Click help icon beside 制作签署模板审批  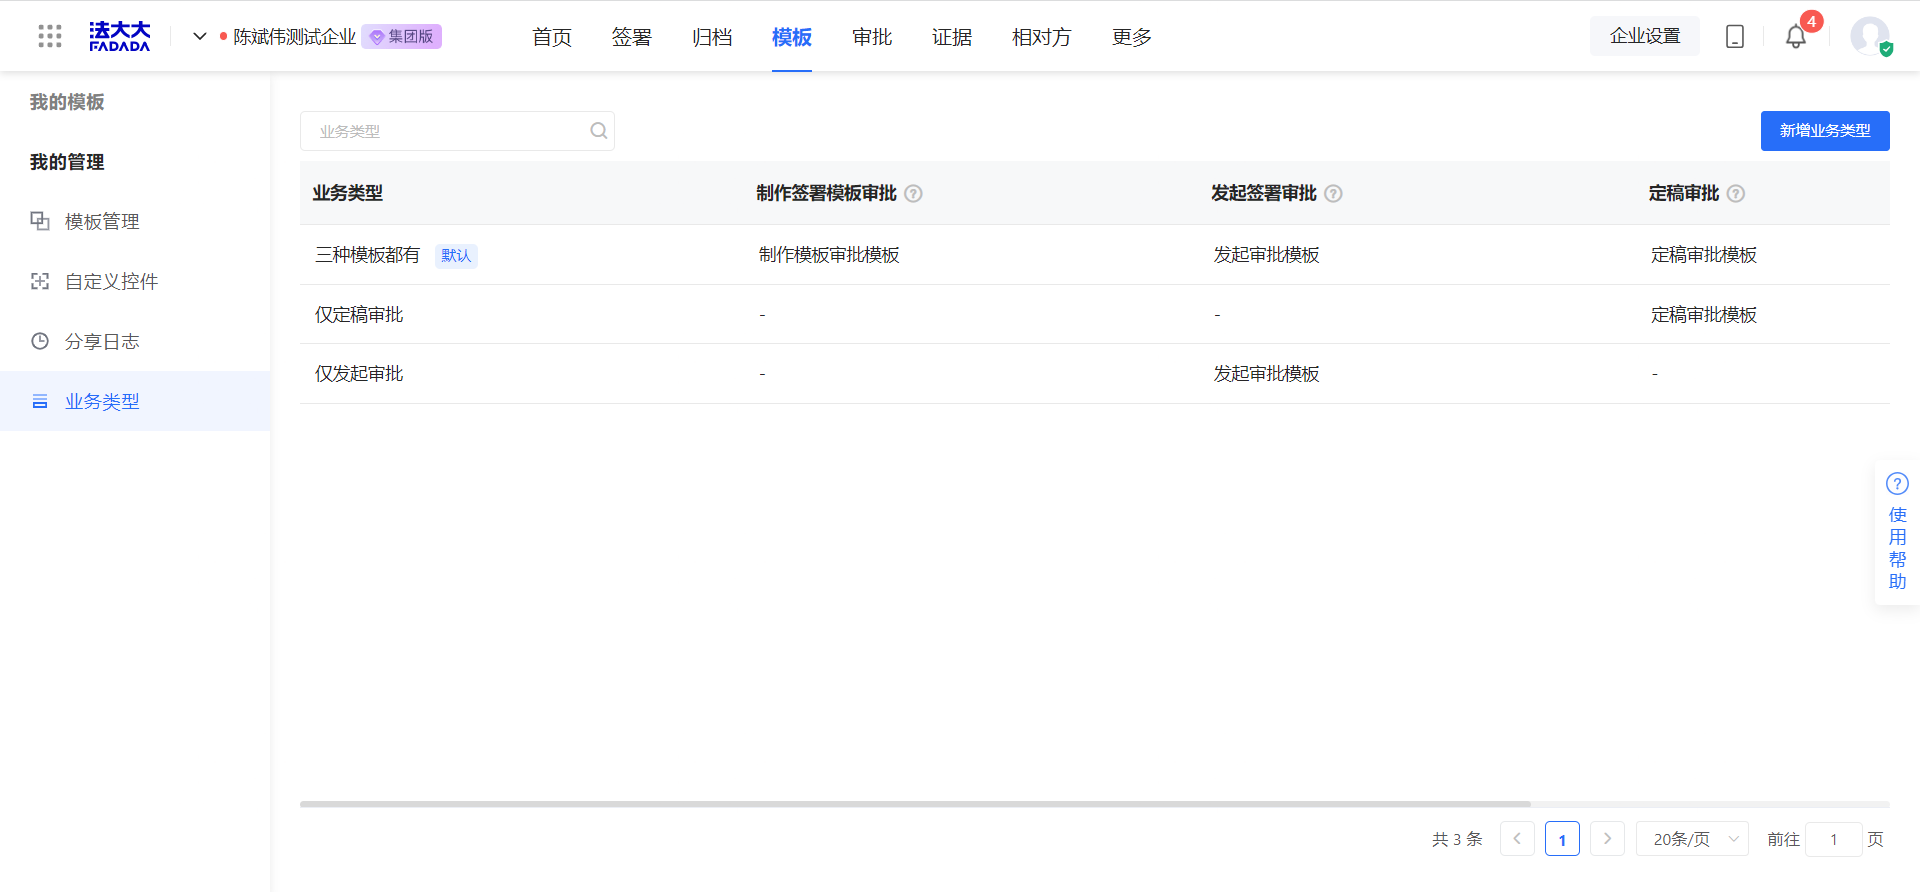(913, 194)
